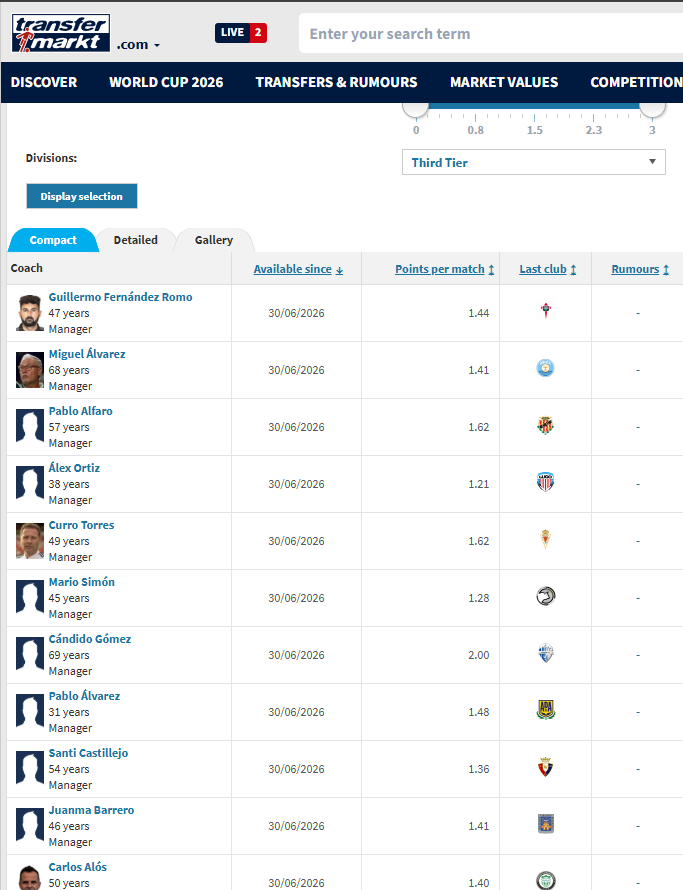Switch to the Gallery tab
The width and height of the screenshot is (683, 890).
tap(214, 240)
